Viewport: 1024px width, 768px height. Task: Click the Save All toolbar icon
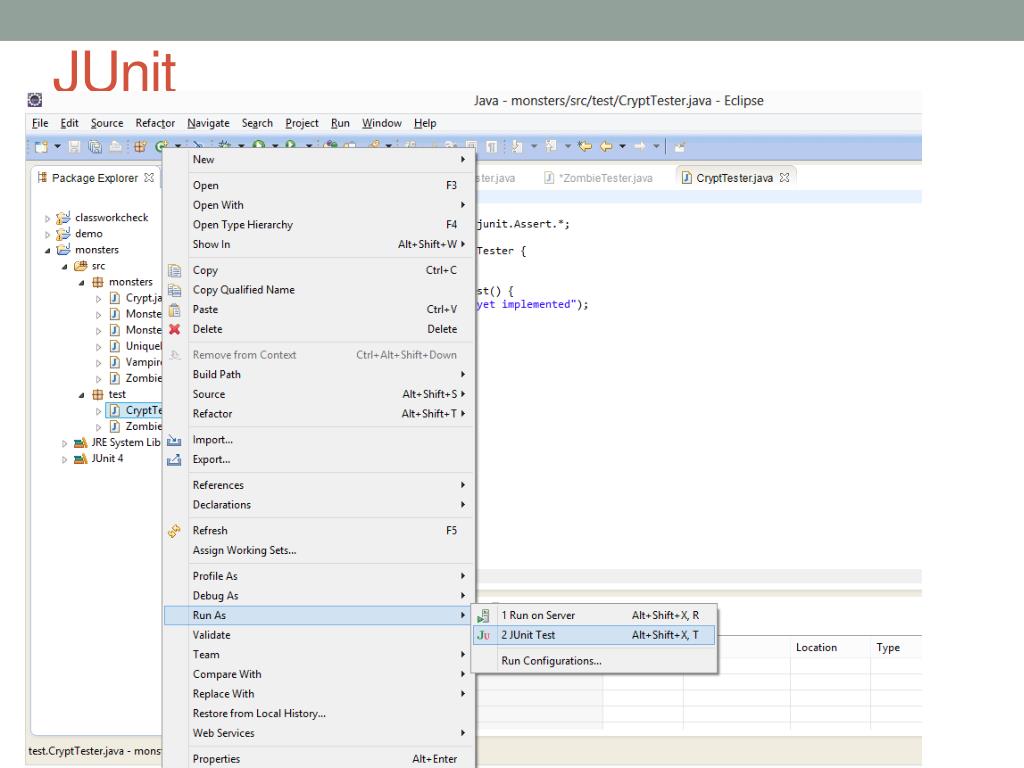pos(95,147)
